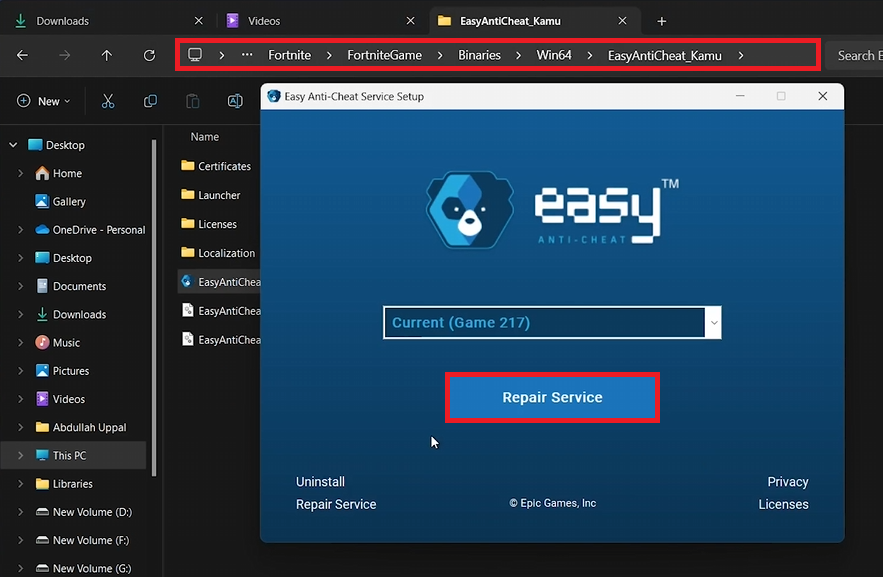
Task: Select the Certificates folder
Action: click(x=217, y=166)
